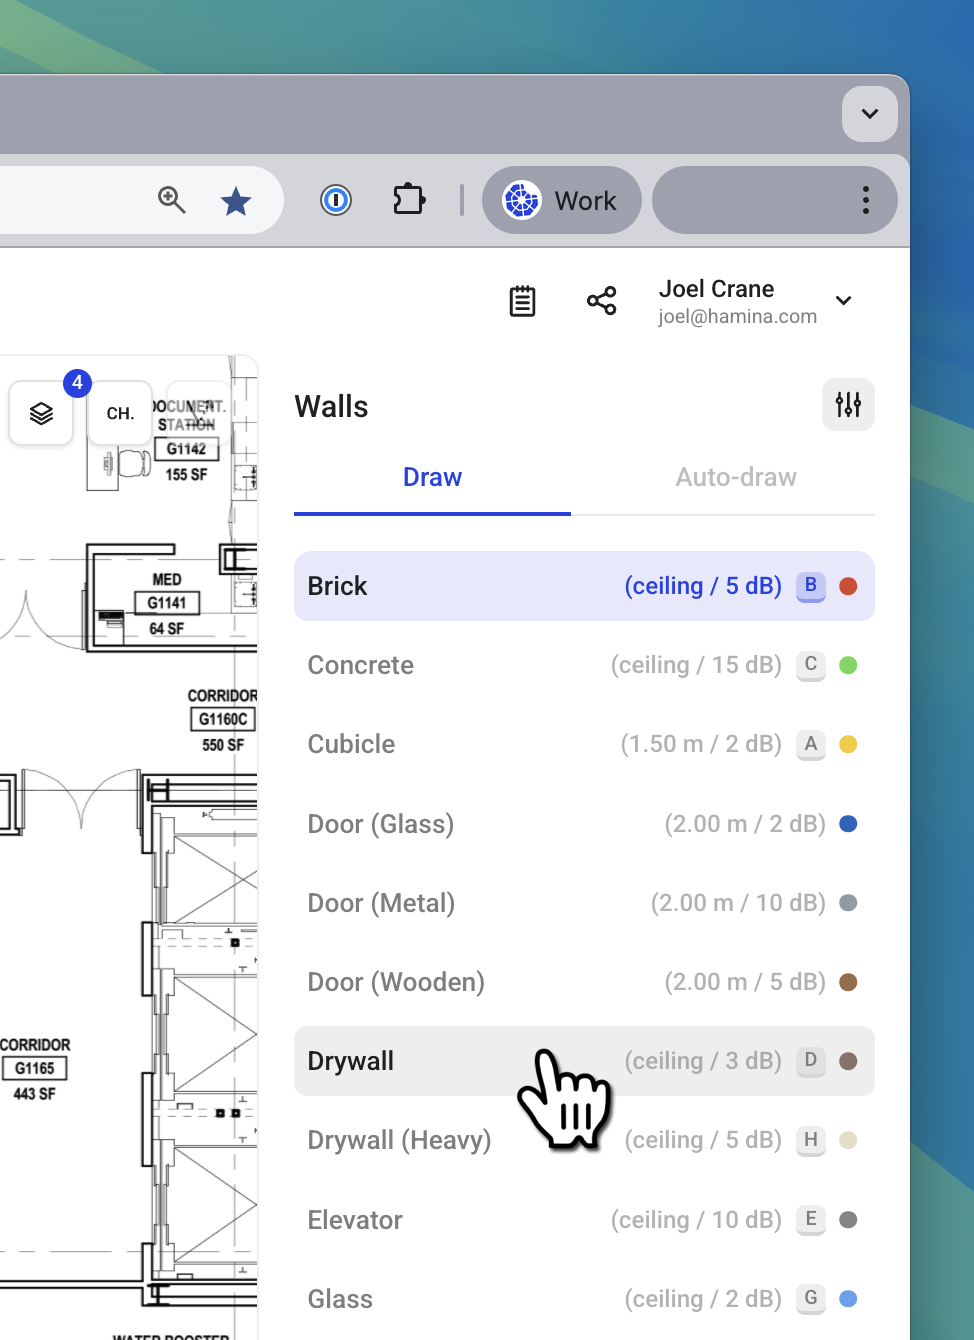The width and height of the screenshot is (974, 1340).
Task: Select the Glass wall type
Action: pos(584,1299)
